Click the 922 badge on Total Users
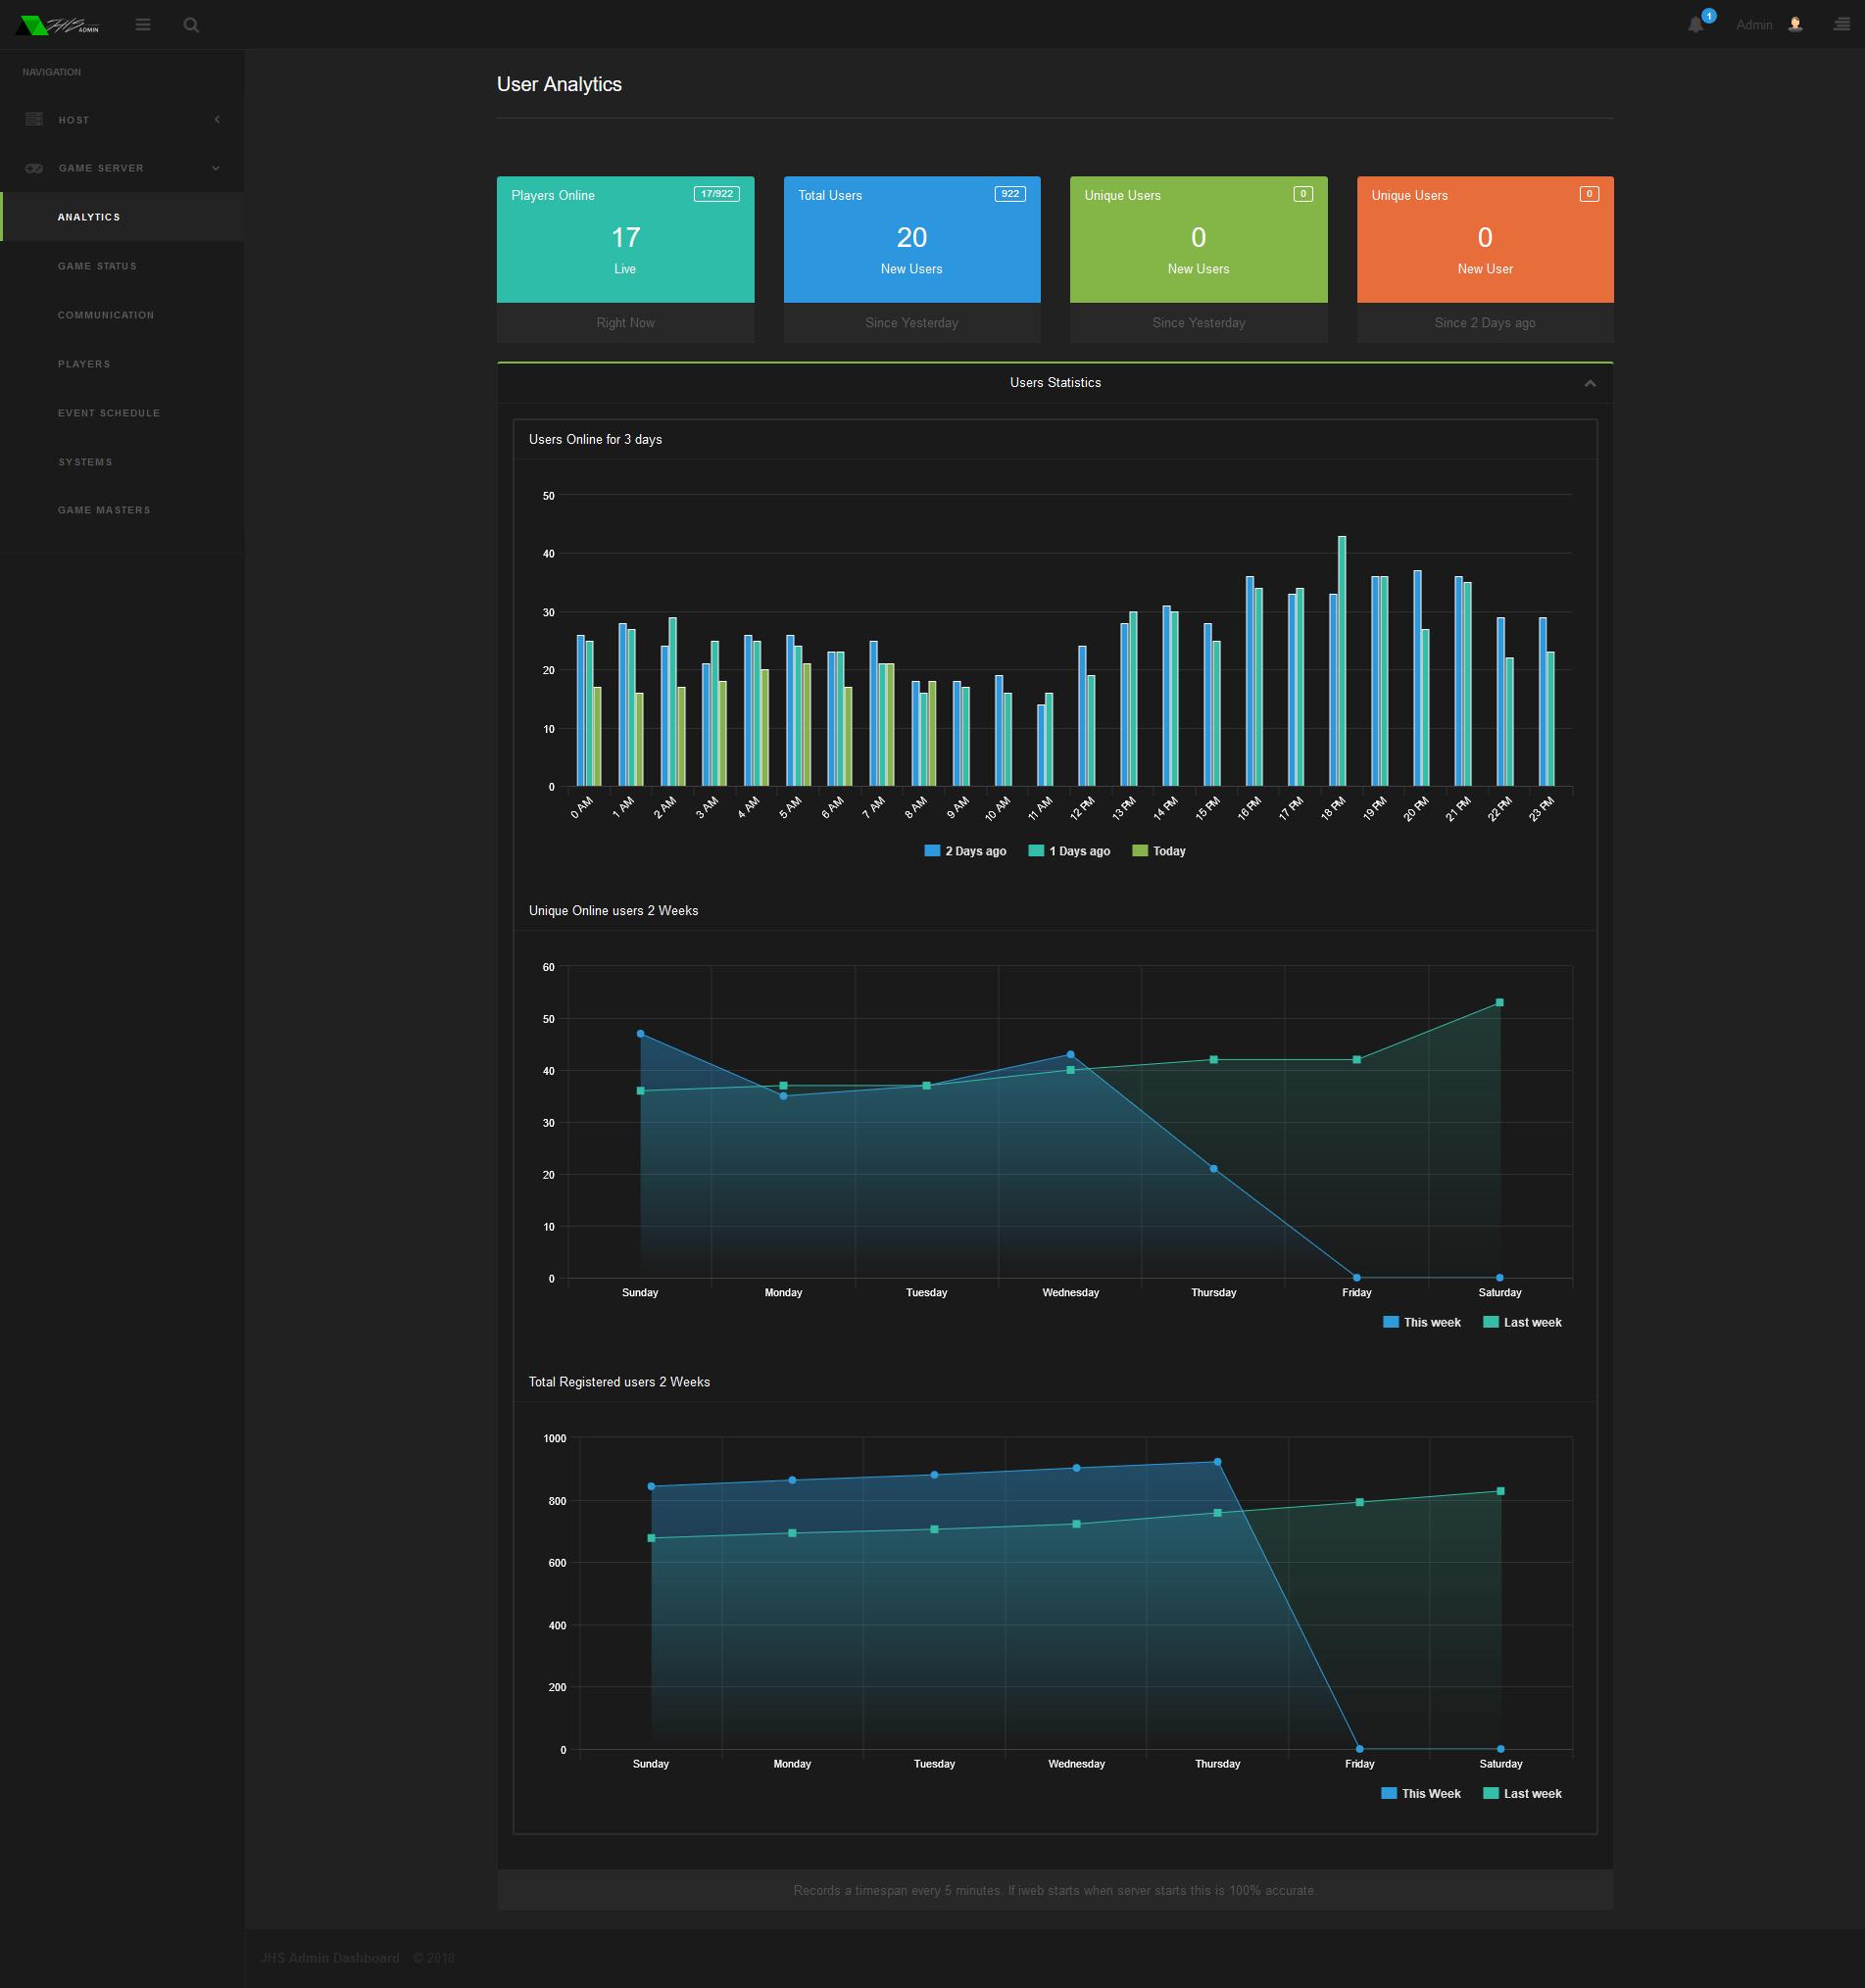 (1010, 194)
